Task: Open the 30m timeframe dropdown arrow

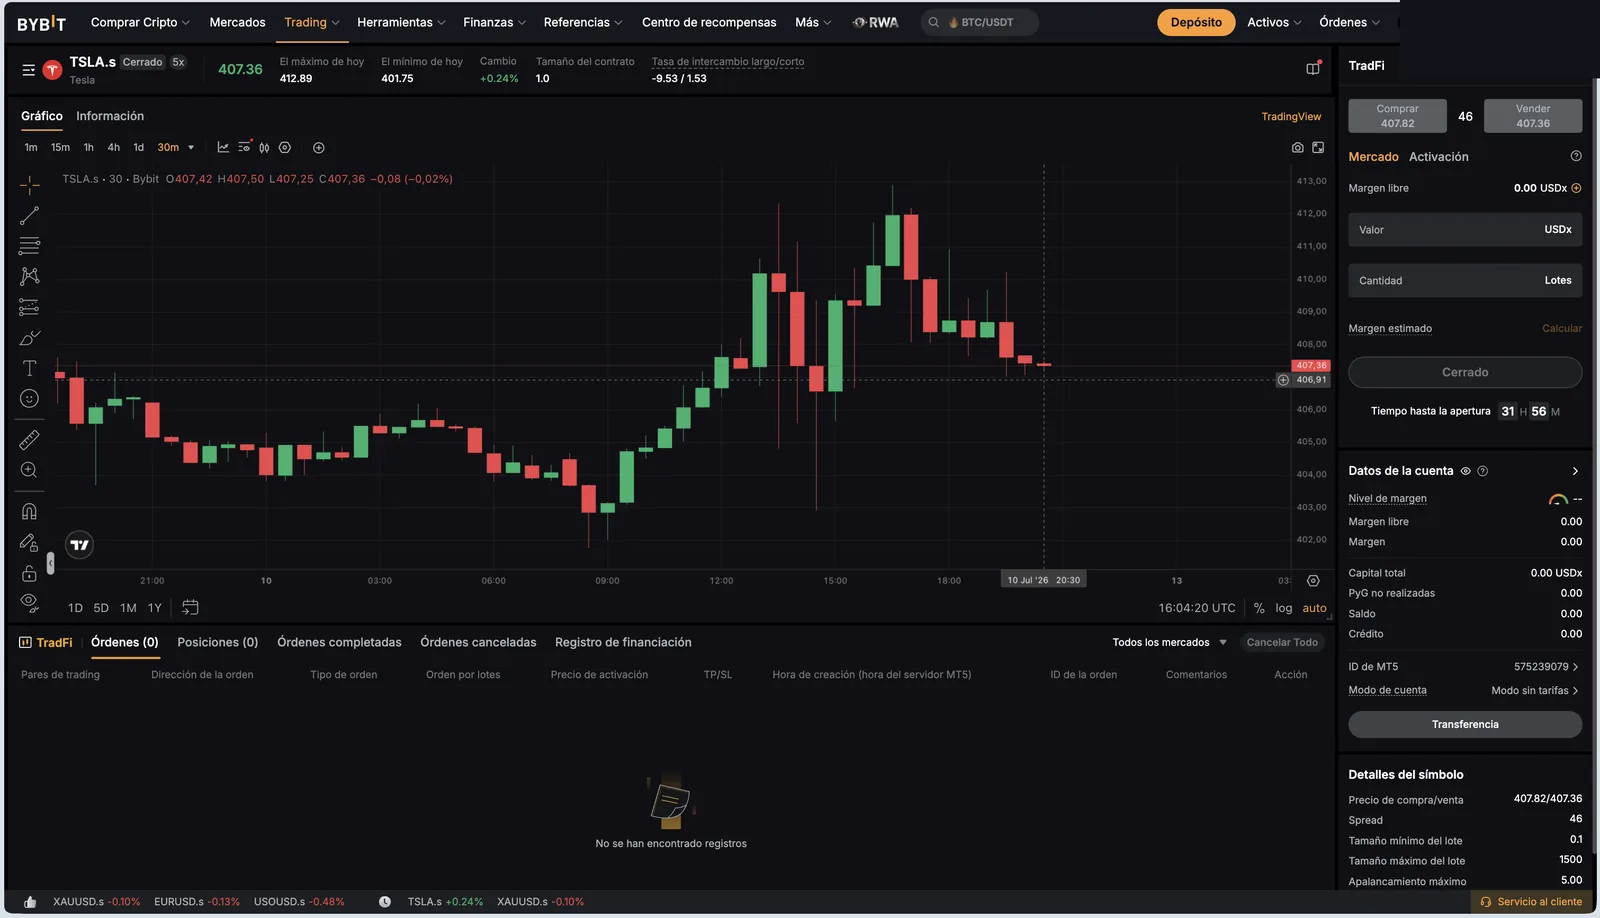Action: pyautogui.click(x=191, y=148)
